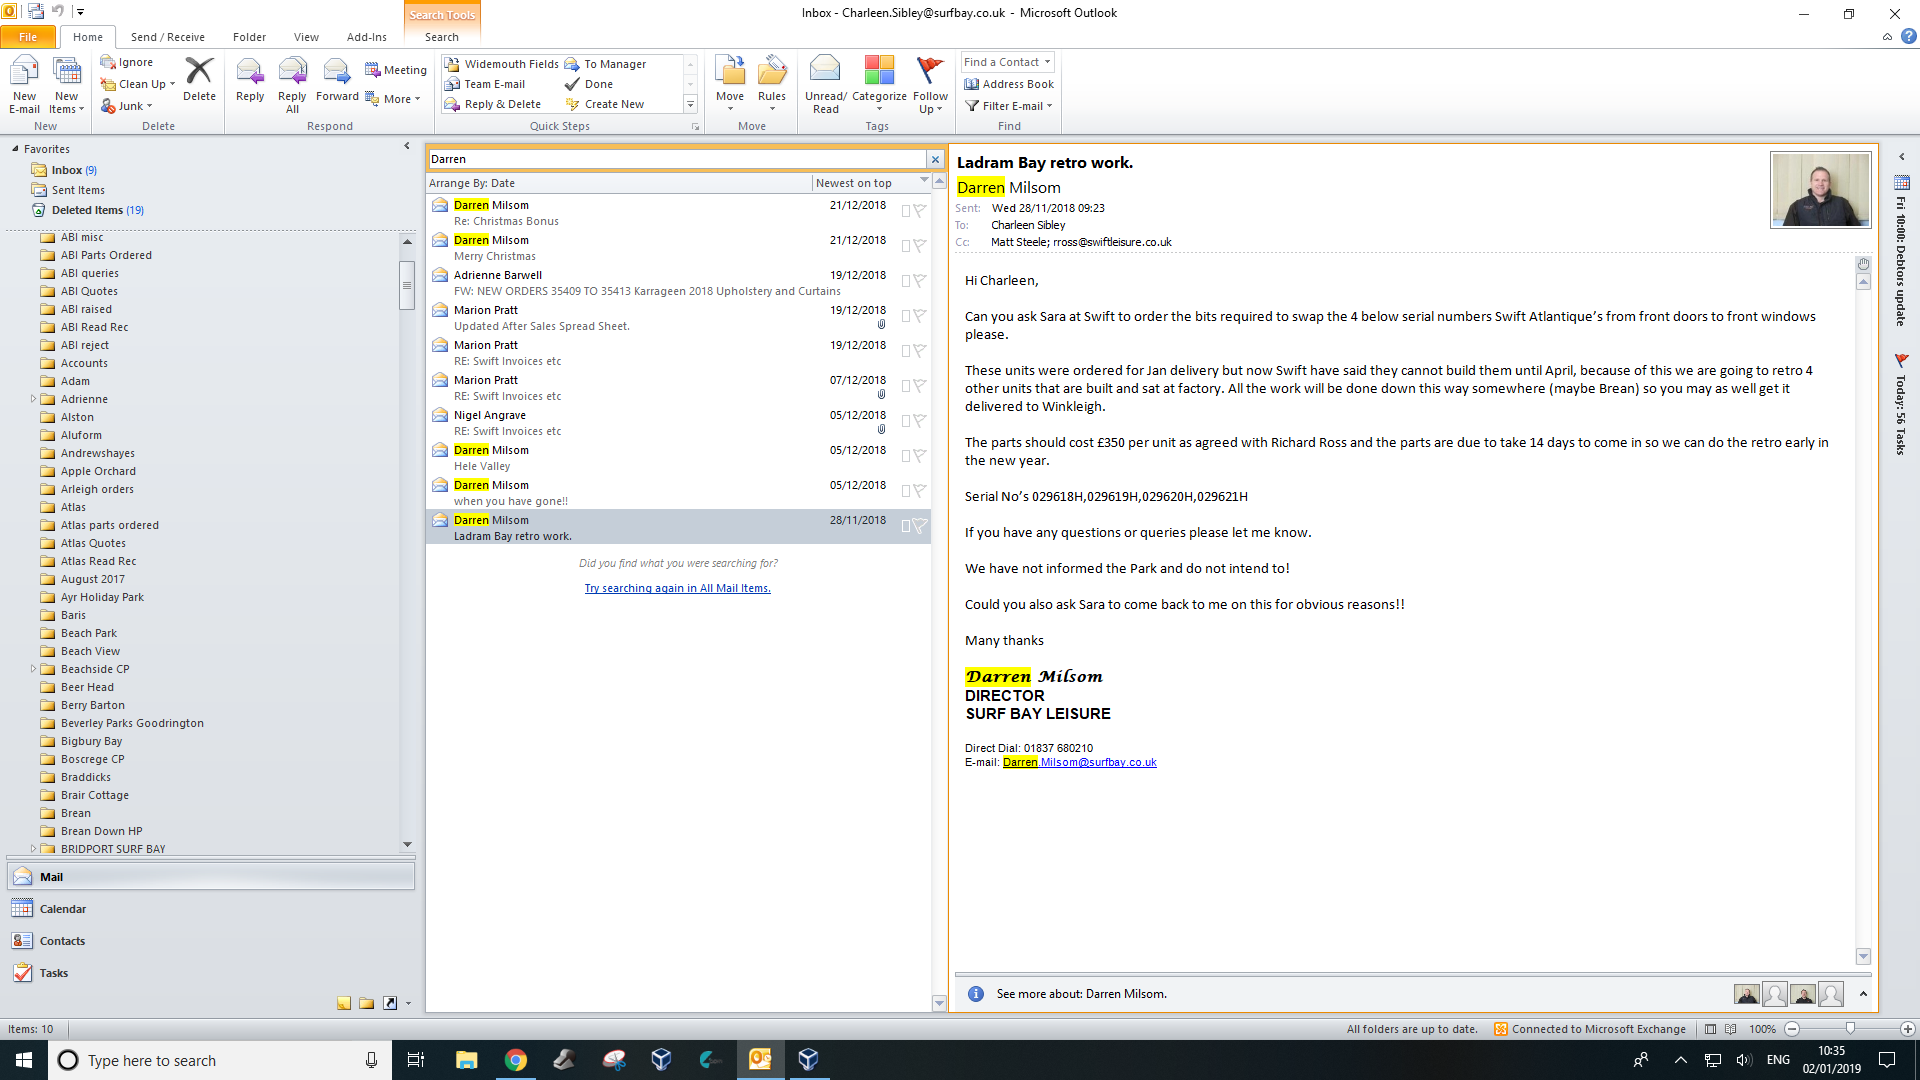Toggle flag on Hele Valley email

pos(920,455)
